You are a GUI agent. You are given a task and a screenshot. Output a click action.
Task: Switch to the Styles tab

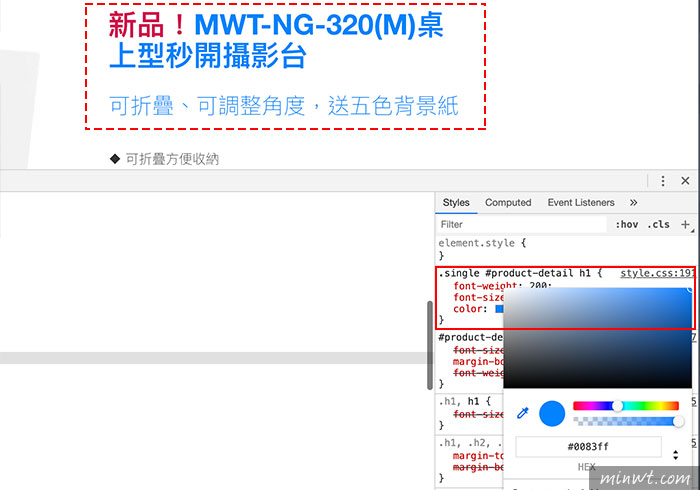[456, 203]
